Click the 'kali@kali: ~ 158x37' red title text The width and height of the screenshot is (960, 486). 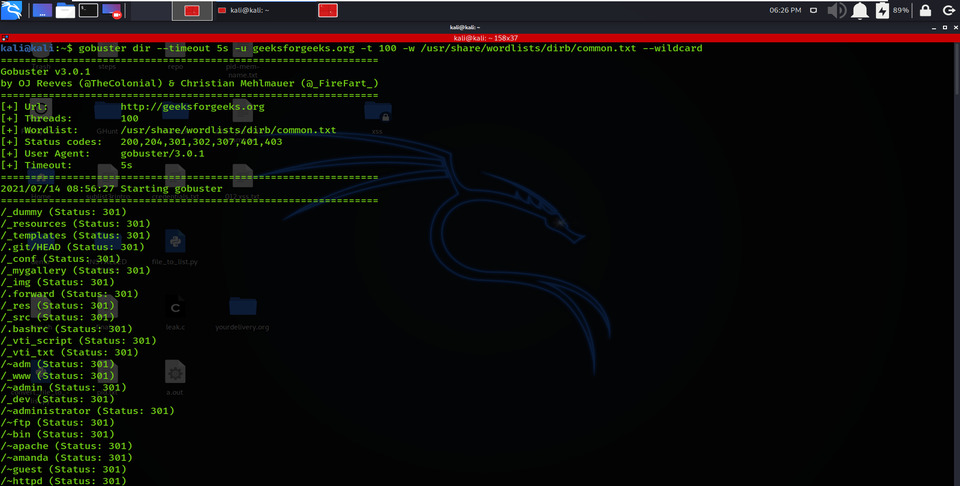(486, 38)
